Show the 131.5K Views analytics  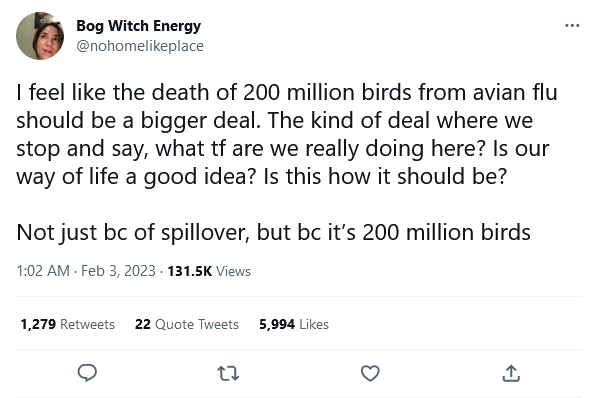point(209,271)
